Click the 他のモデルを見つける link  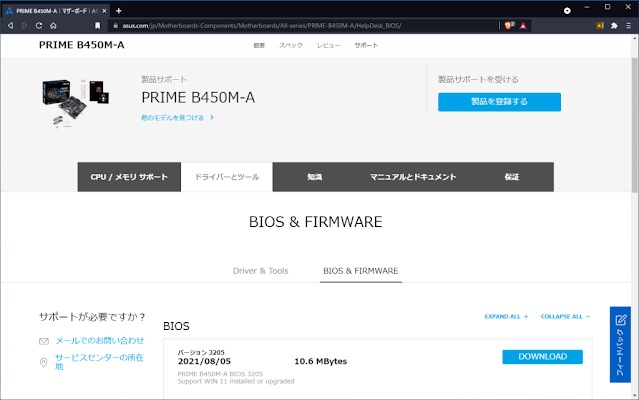[177, 118]
